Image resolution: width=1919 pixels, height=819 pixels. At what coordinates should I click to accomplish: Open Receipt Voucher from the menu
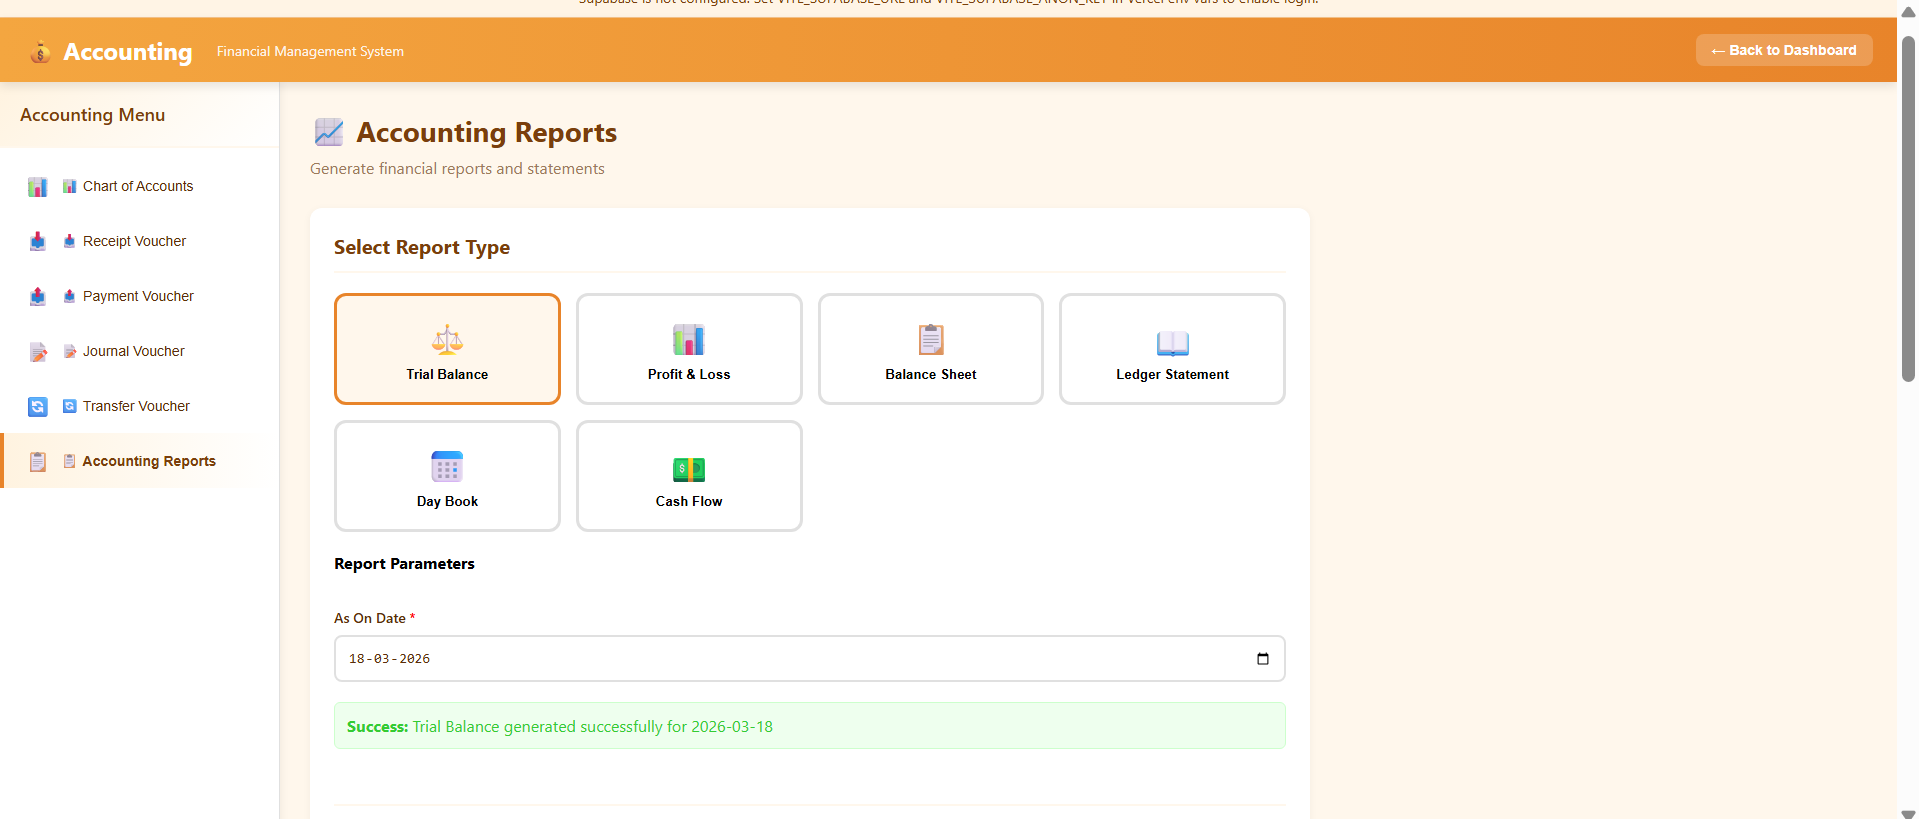(x=134, y=242)
